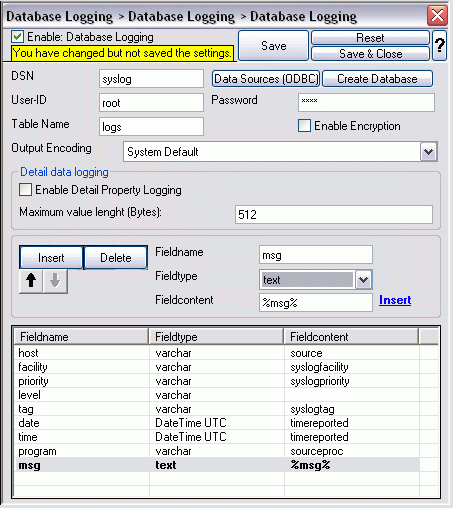Open Data Sources (ODBC) dialog

pos(266,79)
